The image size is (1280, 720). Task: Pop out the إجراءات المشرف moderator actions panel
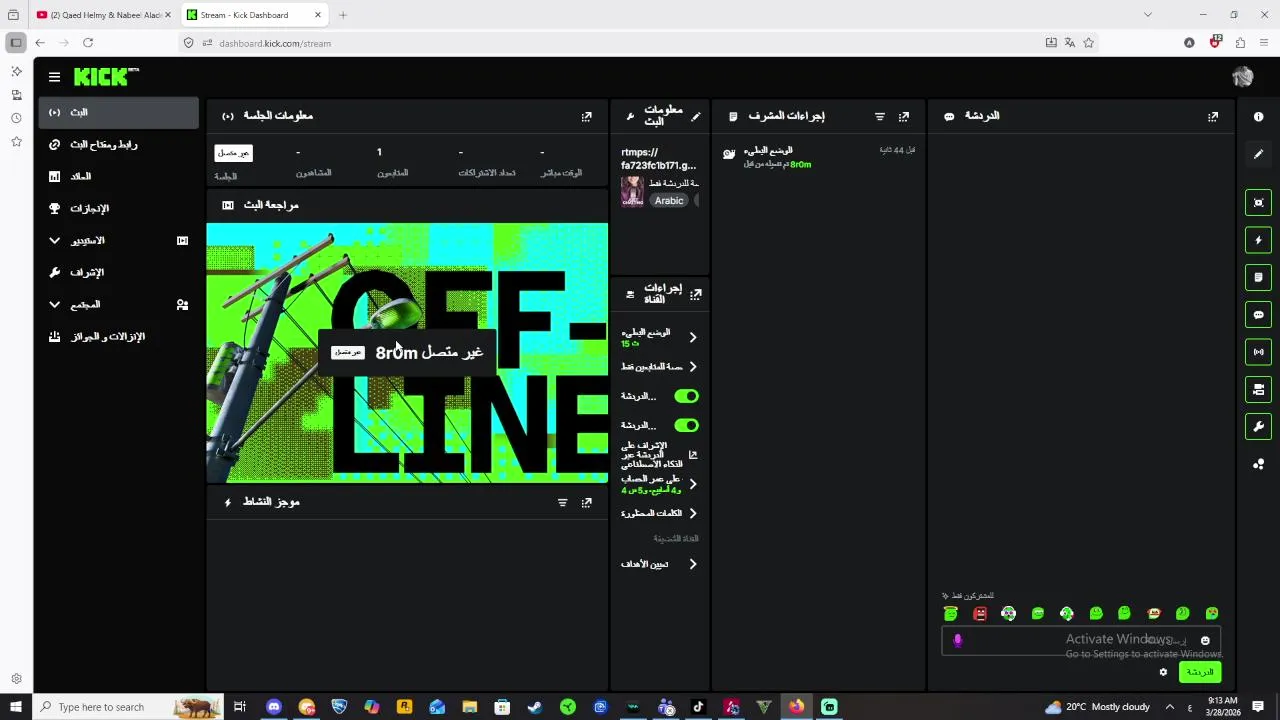click(904, 116)
